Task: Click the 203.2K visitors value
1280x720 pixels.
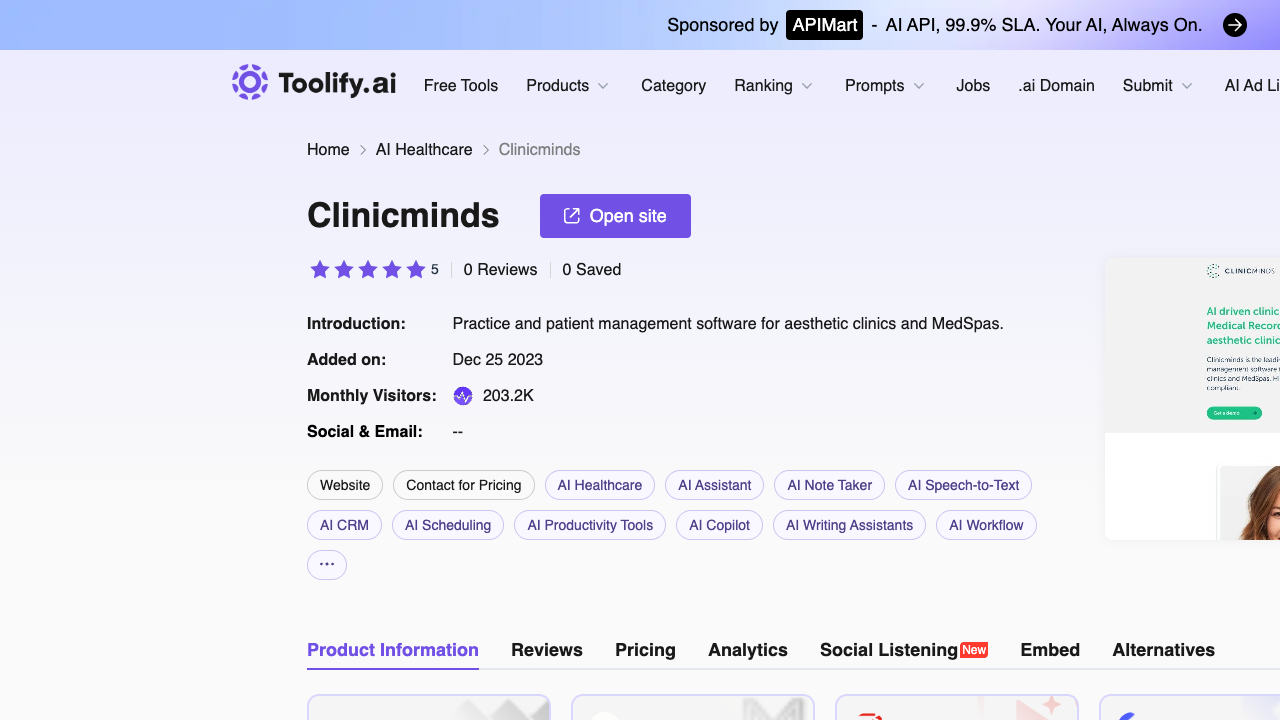Action: [508, 396]
